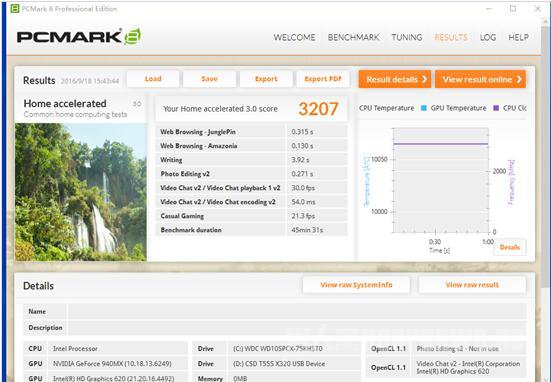Click the PCMARK 8 logo
This screenshot has height=382, width=551.
(x=79, y=37)
